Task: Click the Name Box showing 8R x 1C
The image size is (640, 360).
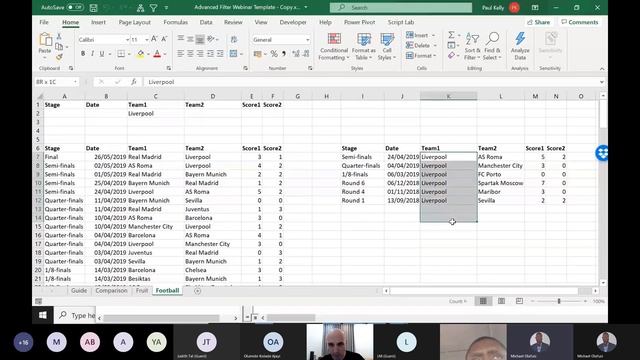Action: coord(56,82)
